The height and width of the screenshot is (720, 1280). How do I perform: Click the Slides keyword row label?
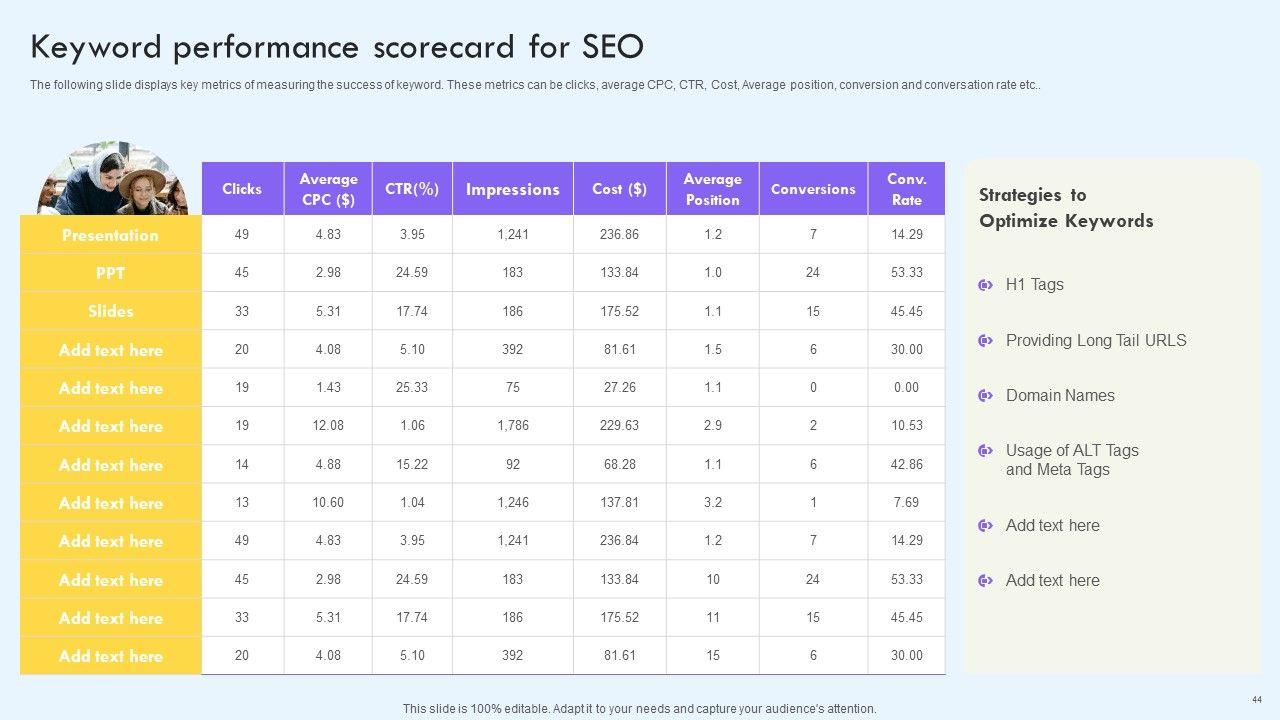tap(110, 311)
